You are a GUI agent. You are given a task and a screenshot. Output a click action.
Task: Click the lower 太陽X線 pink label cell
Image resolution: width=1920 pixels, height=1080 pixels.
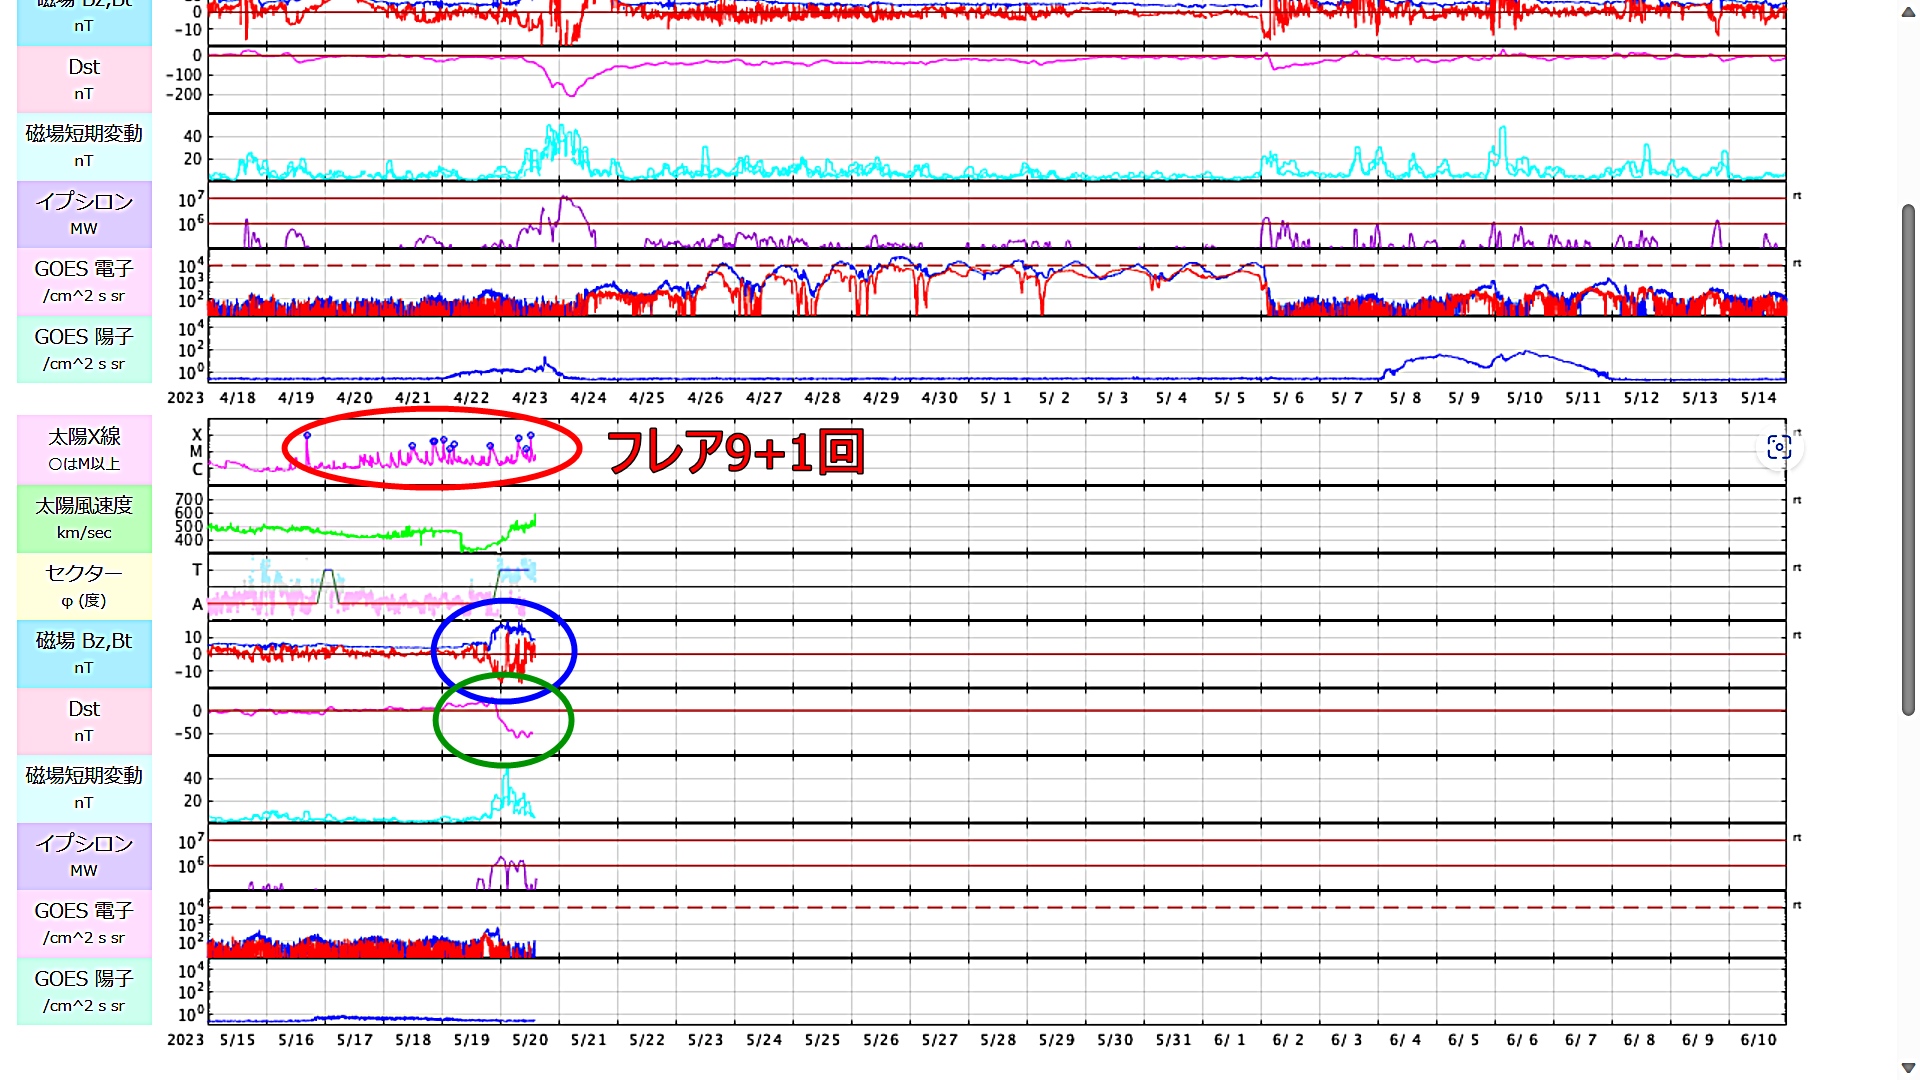pyautogui.click(x=84, y=450)
